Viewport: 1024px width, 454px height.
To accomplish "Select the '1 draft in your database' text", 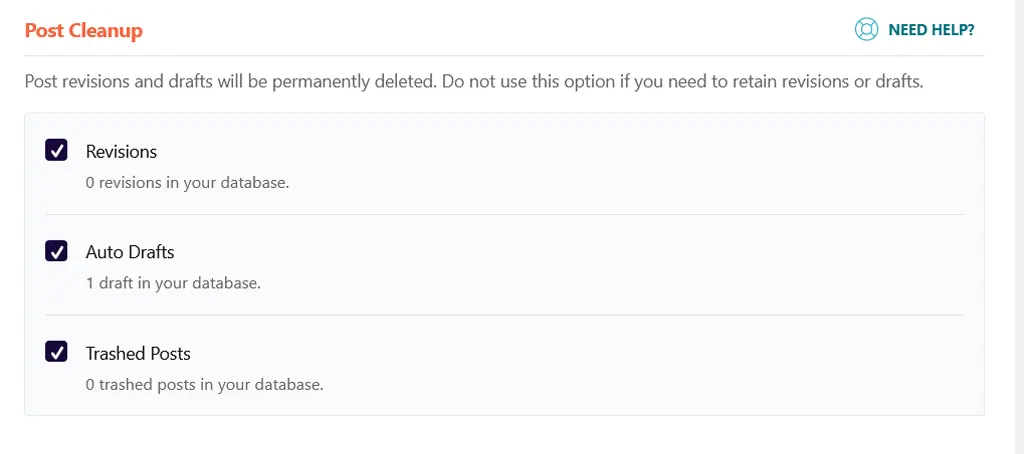I will coord(173,284).
